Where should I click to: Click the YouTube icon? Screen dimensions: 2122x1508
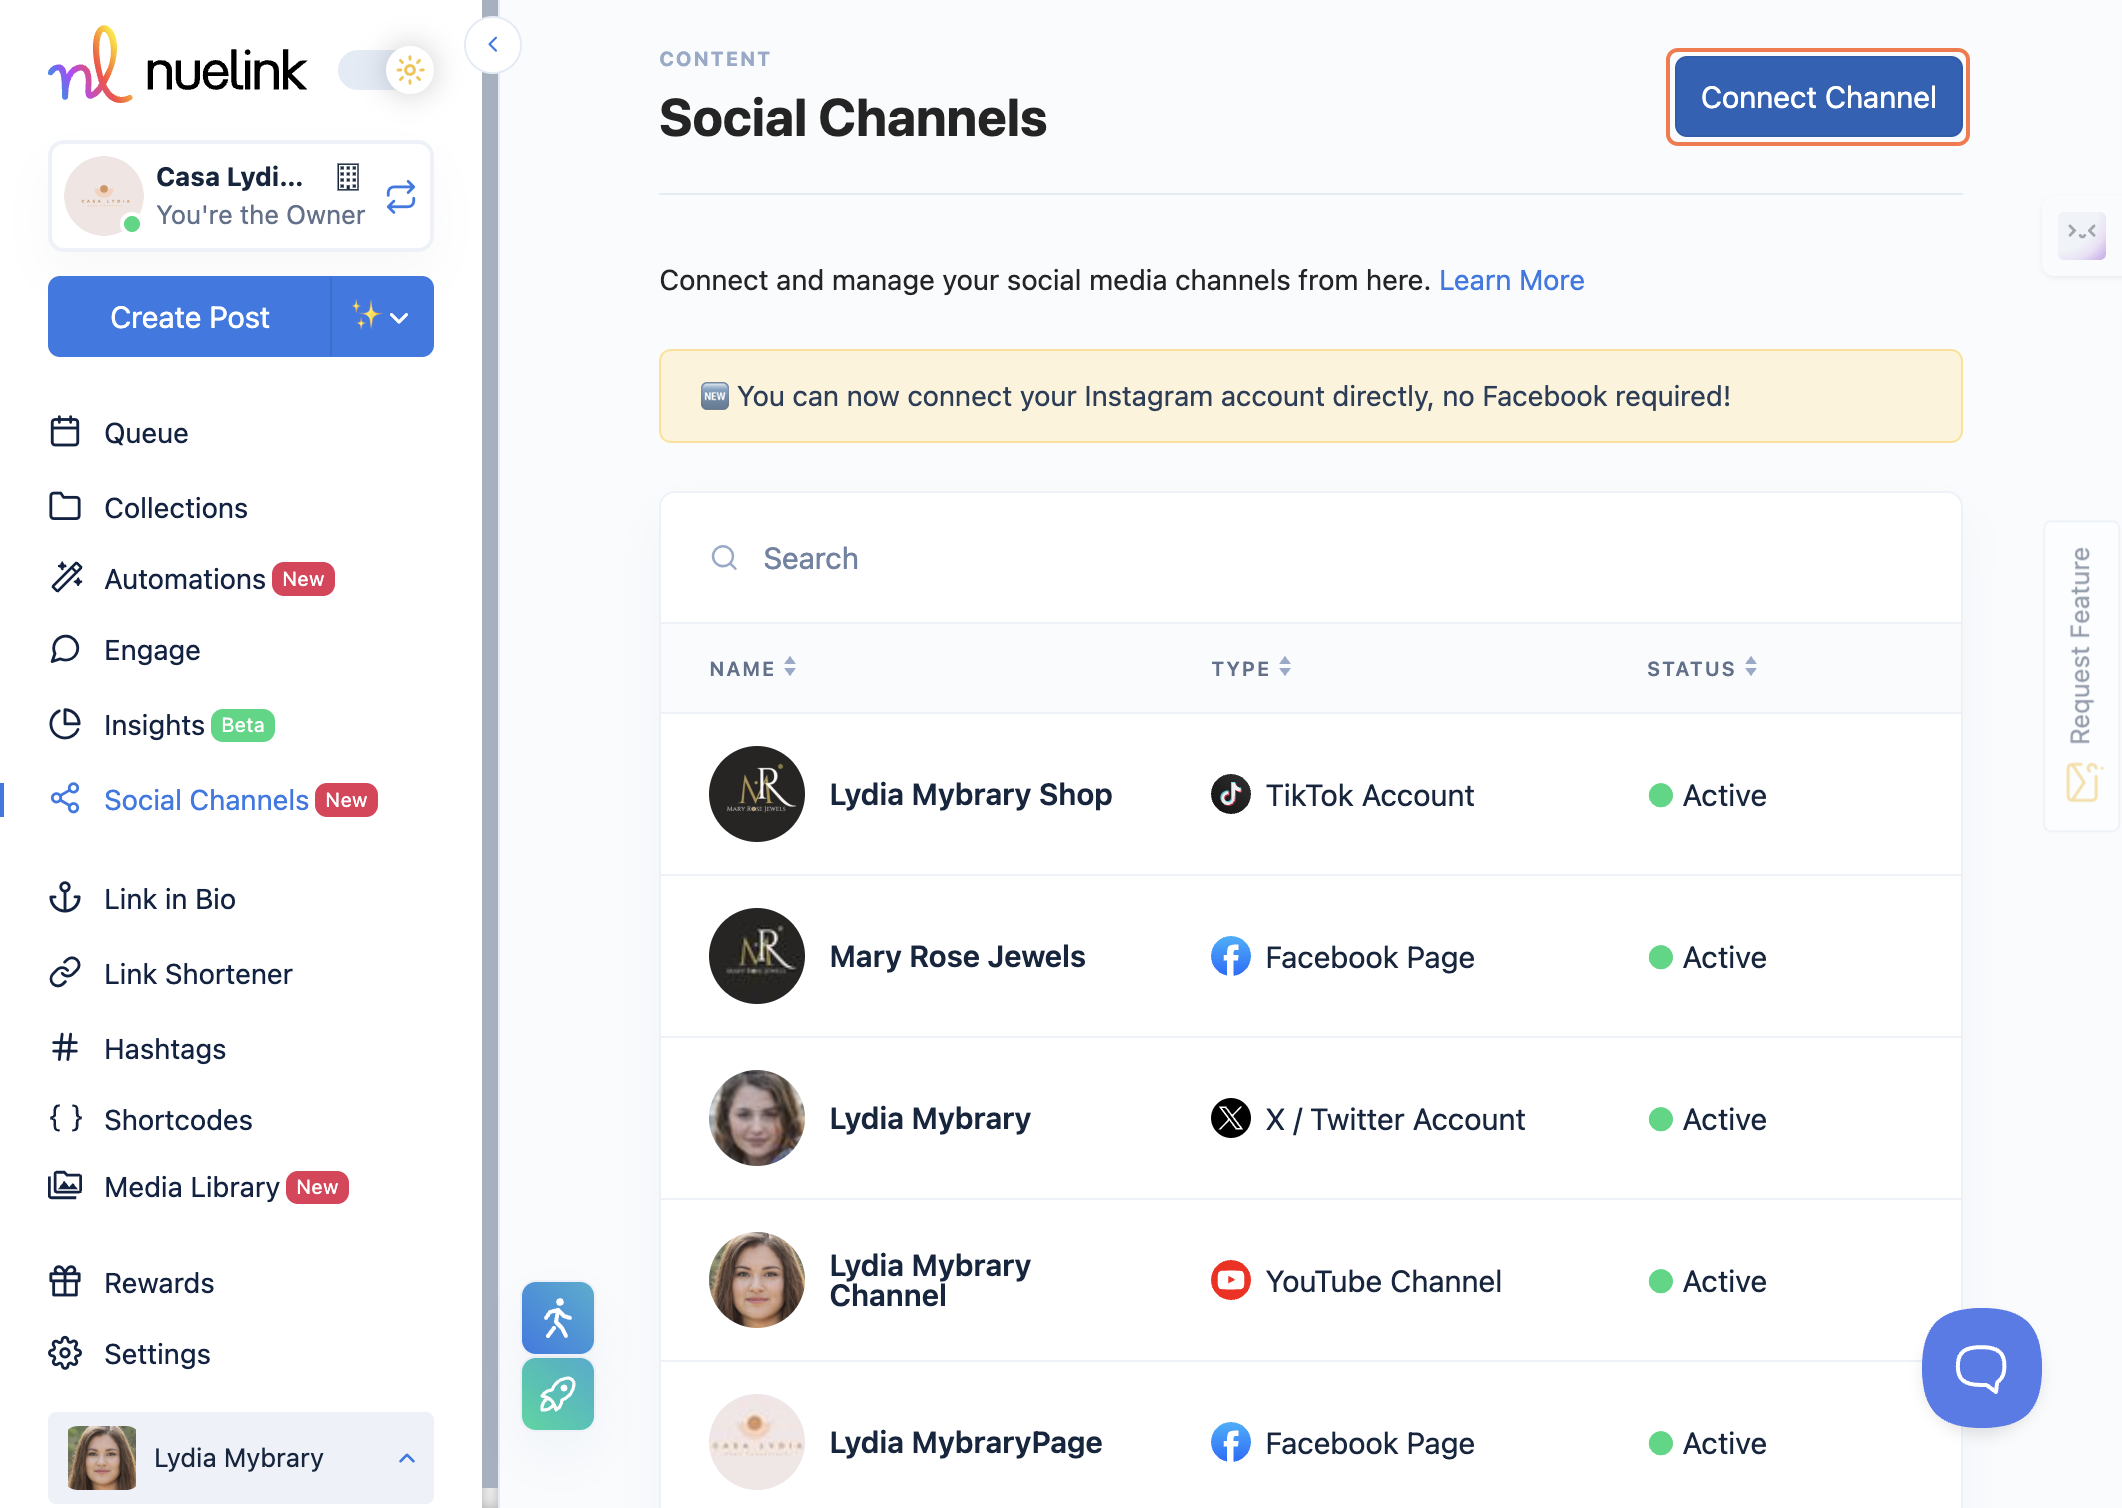(x=1231, y=1280)
